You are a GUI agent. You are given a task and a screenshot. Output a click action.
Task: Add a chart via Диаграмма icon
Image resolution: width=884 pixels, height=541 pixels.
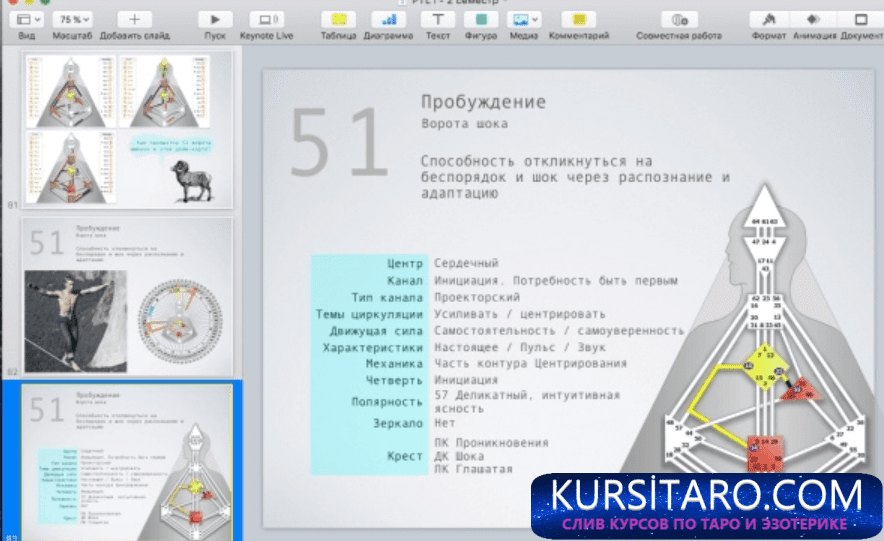388,19
